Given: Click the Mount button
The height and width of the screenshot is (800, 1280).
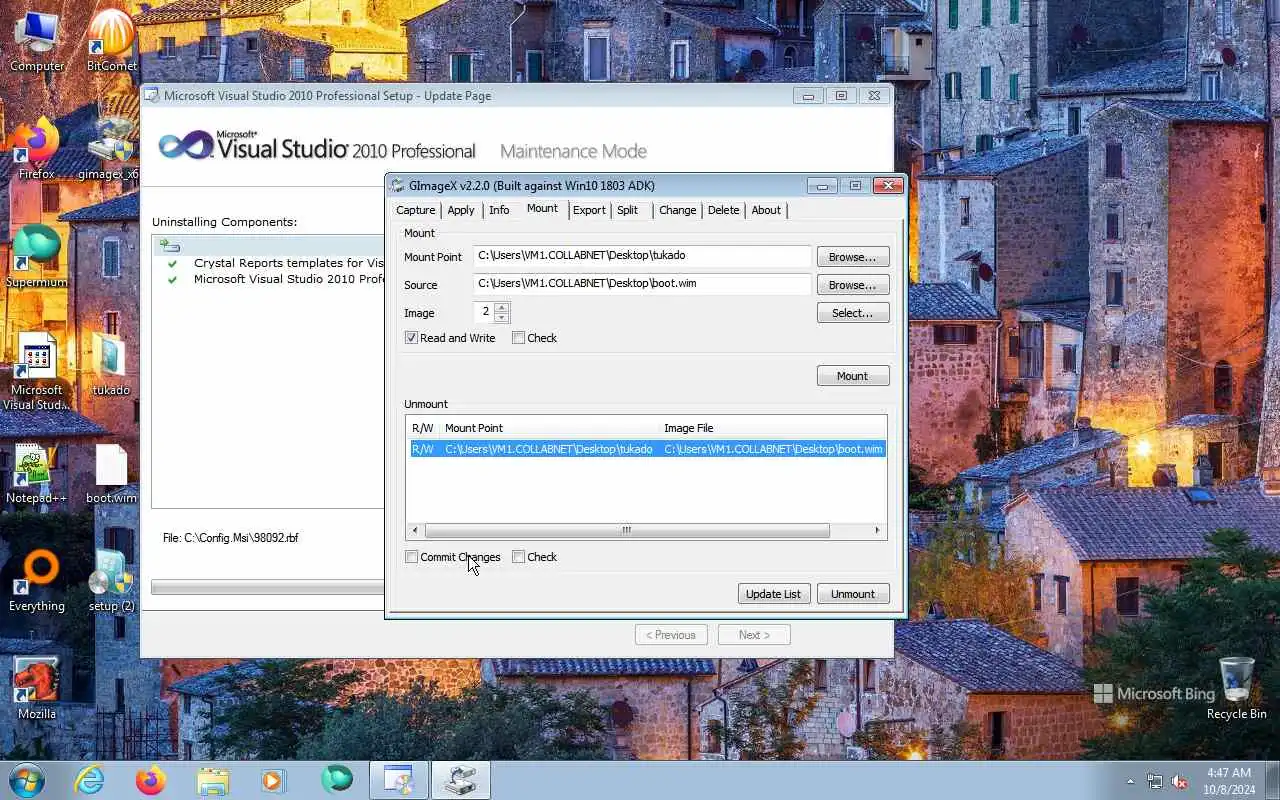Looking at the screenshot, I should click(853, 376).
